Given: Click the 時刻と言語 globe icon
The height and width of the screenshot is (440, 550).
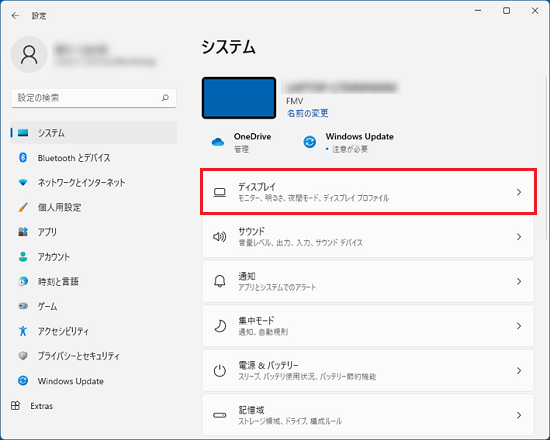Looking at the screenshot, I should (23, 281).
